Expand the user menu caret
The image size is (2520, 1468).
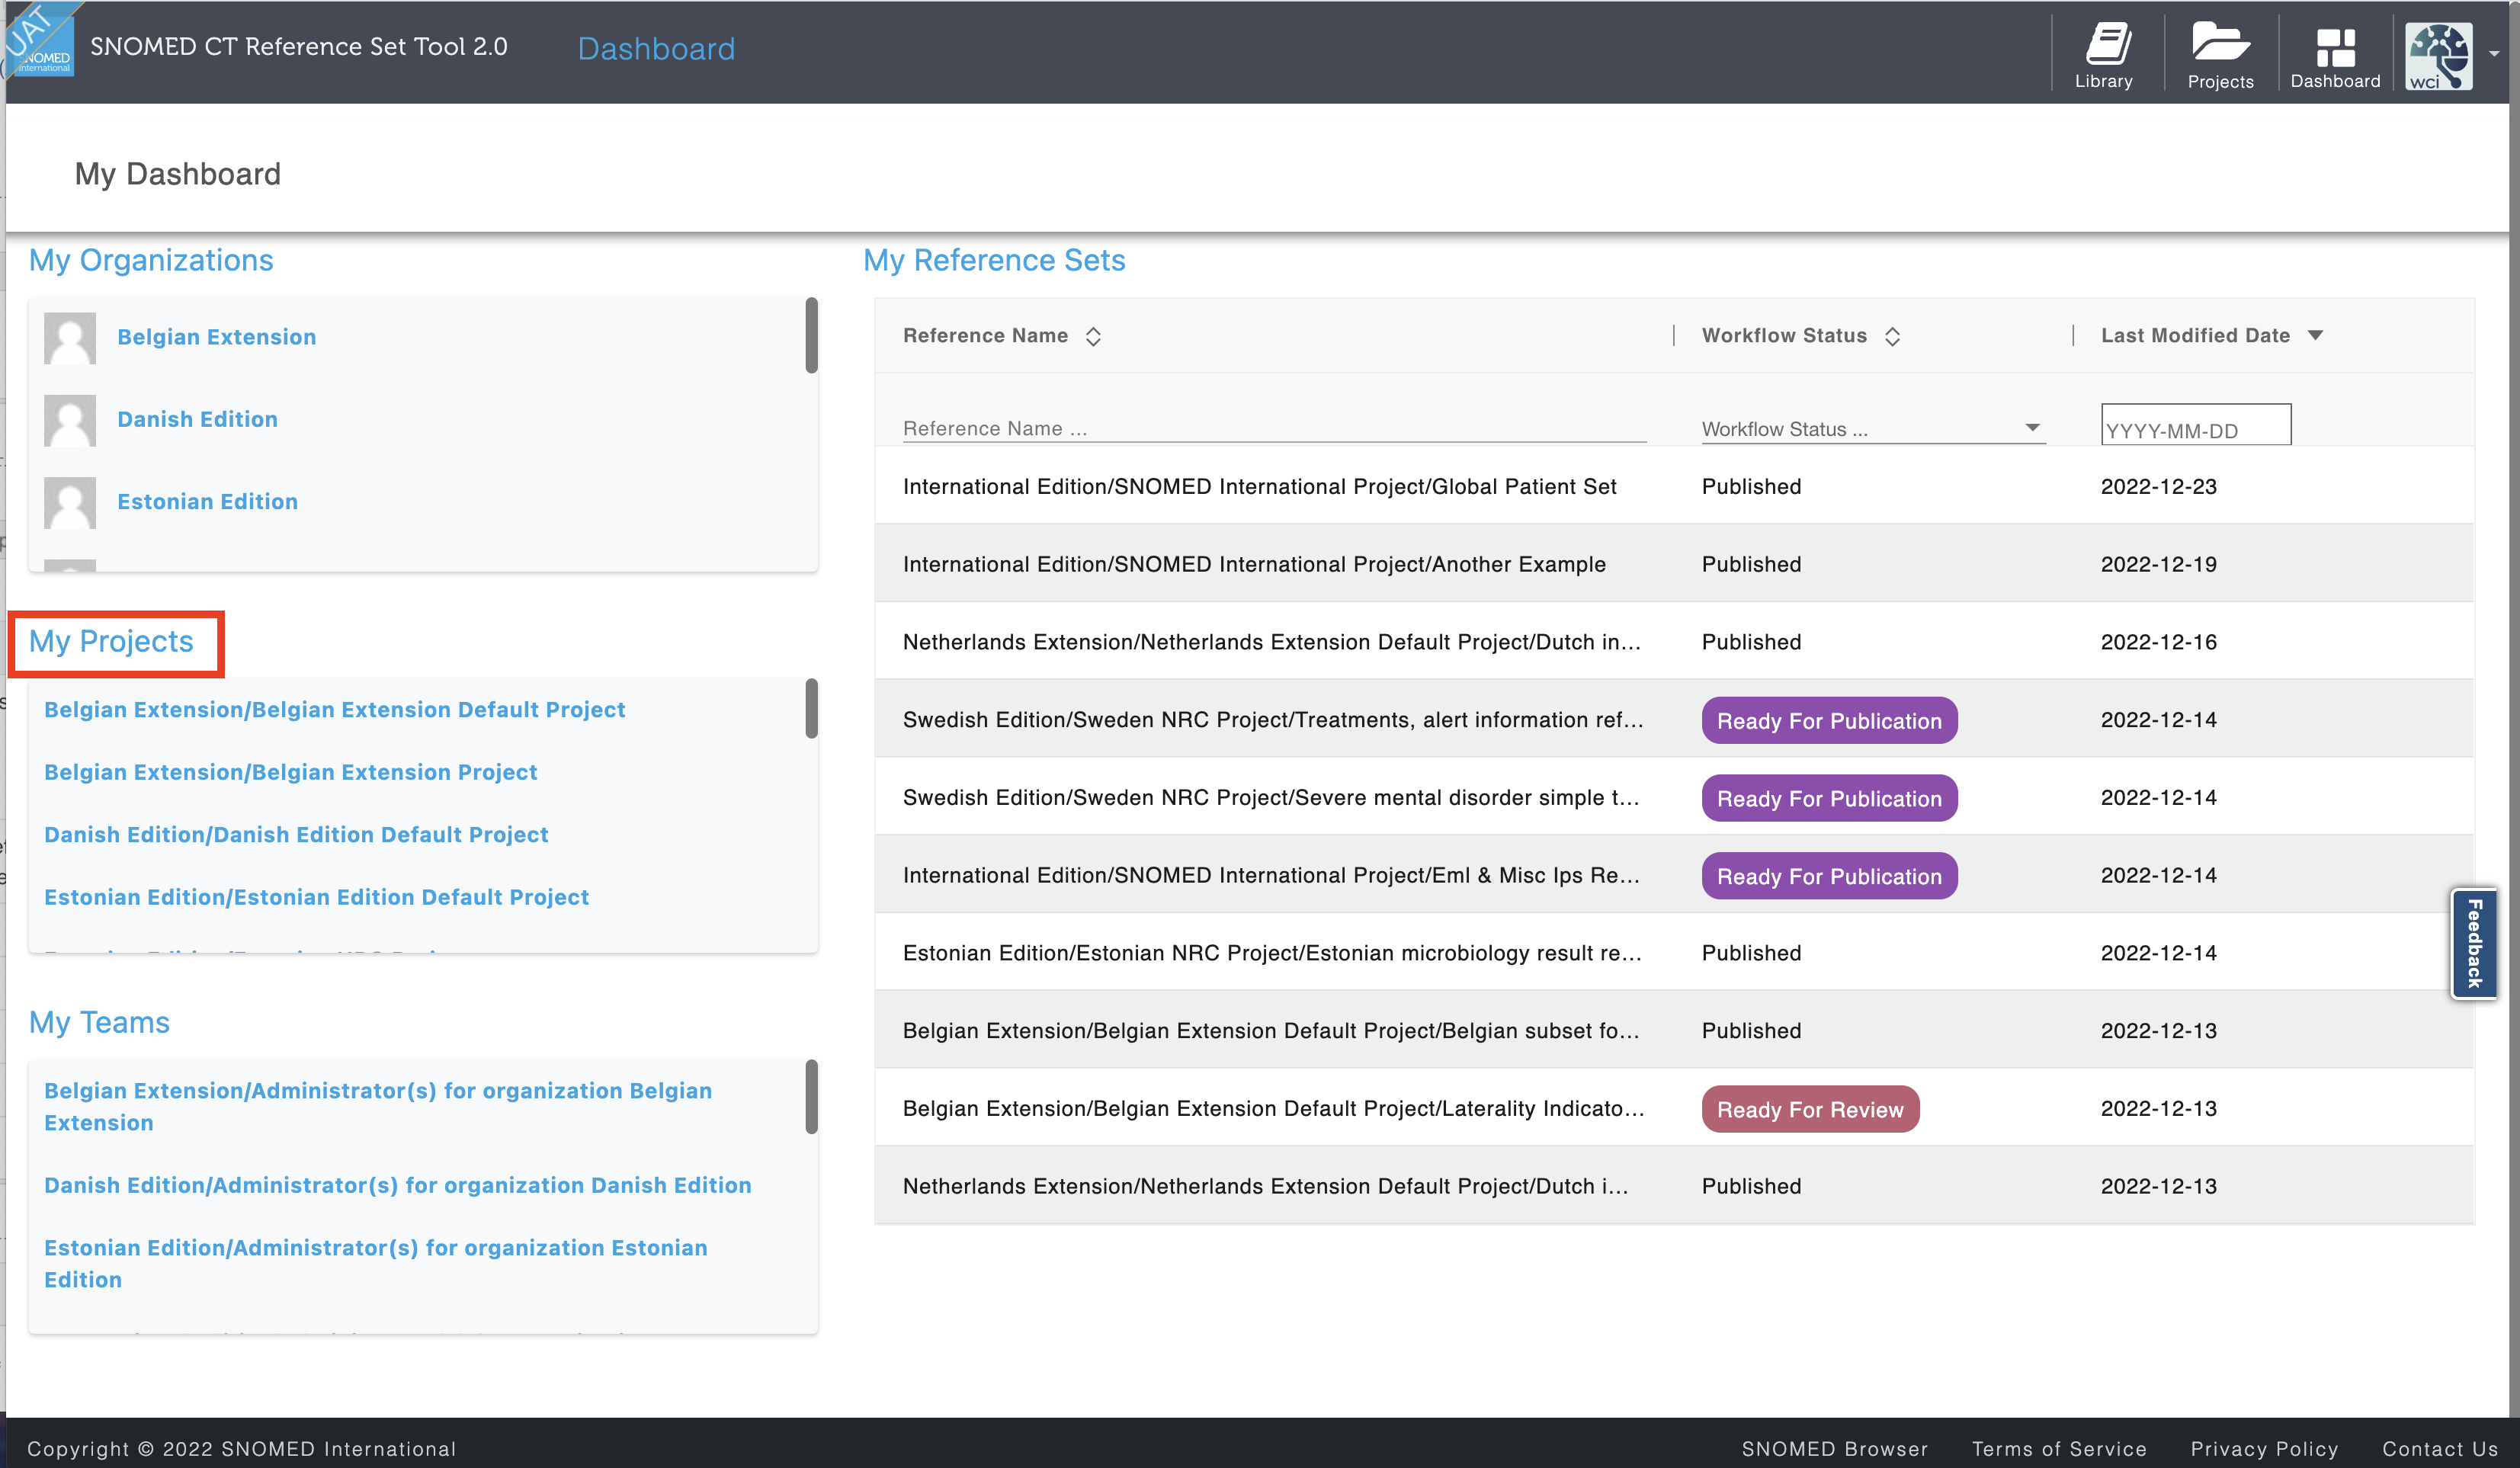coord(2494,54)
